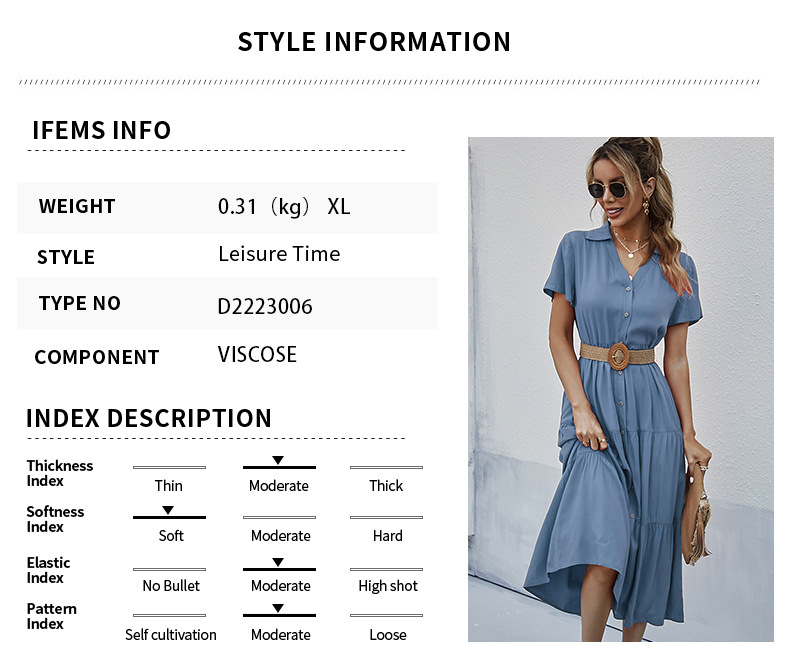
Task: Click the Pattern Index Moderate triangle marker
Action: pyautogui.click(x=278, y=608)
